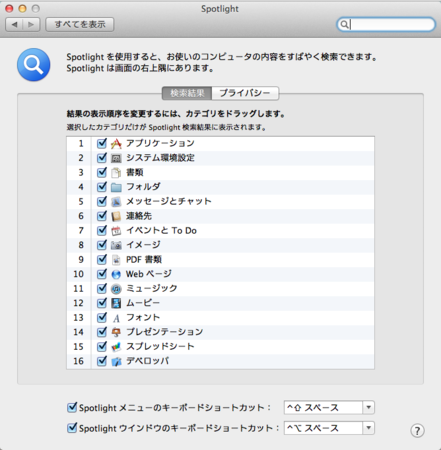
Task: Select the スプレッドシート row label
Action: tap(160, 346)
